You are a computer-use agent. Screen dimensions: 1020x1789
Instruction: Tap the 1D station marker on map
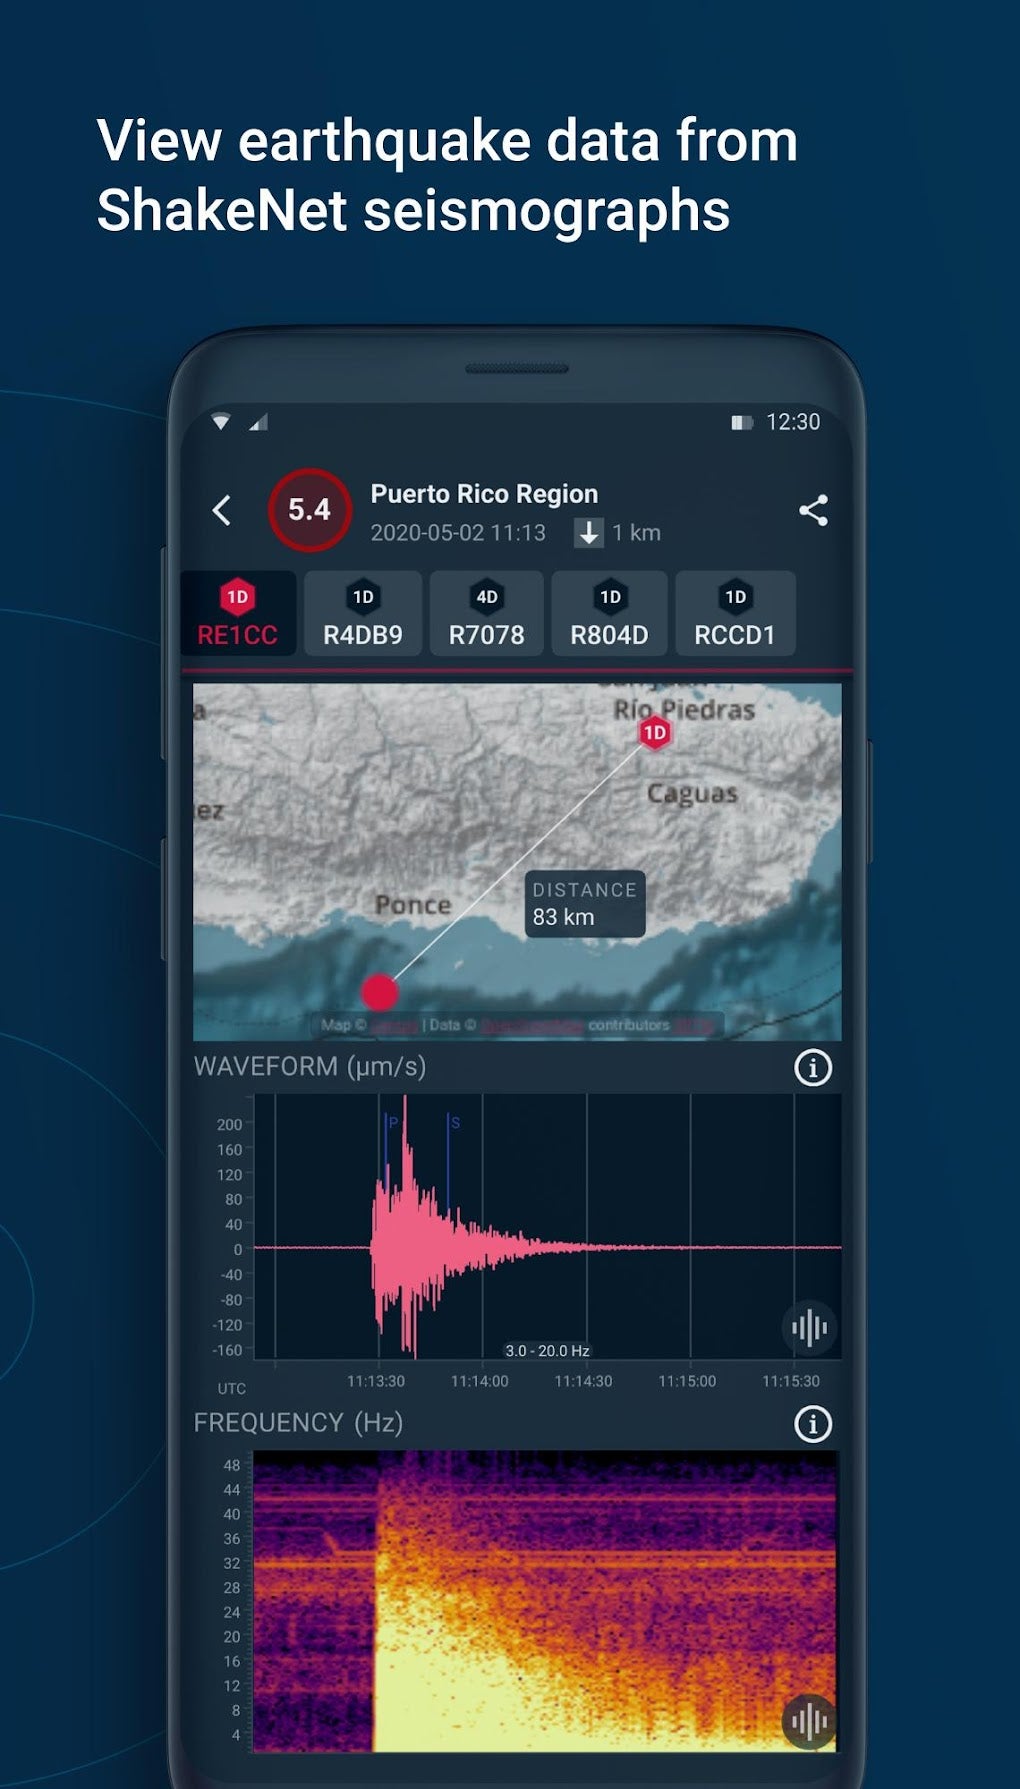point(655,733)
